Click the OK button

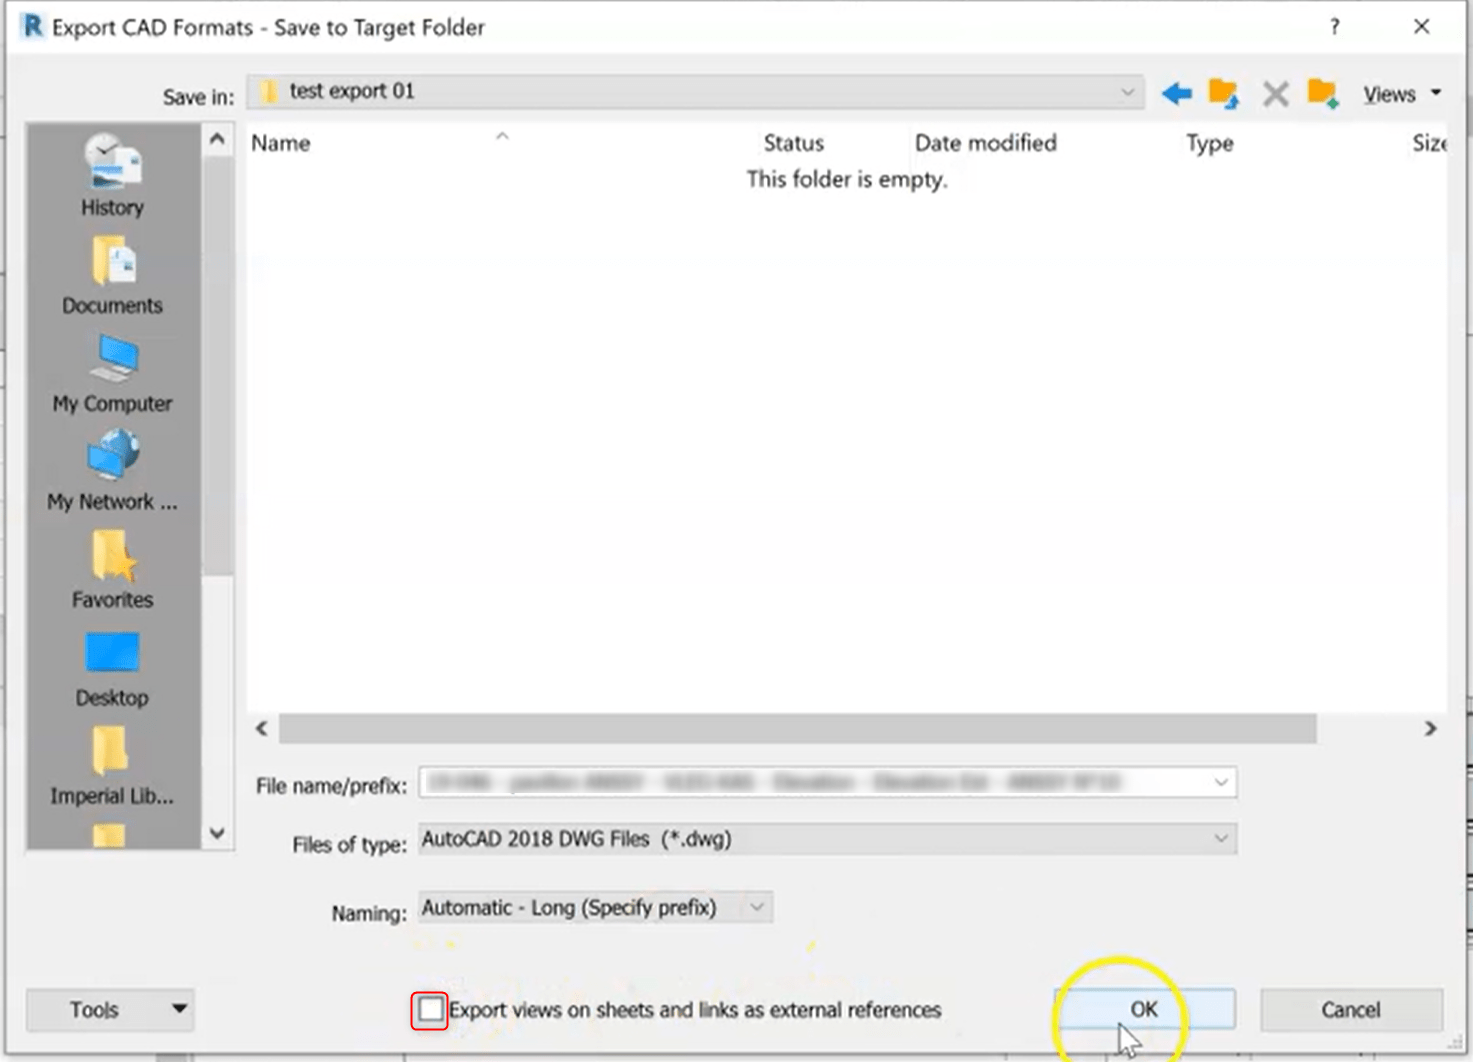[x=1144, y=1009]
